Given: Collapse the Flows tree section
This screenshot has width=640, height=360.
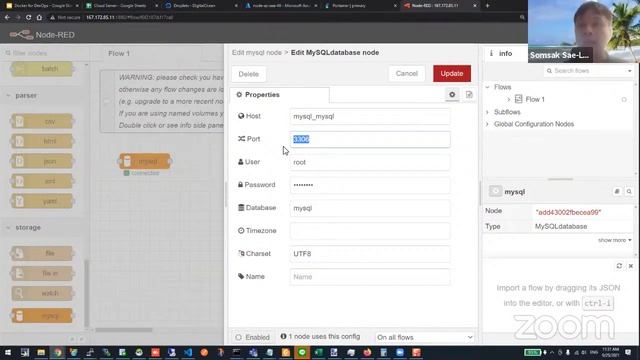Looking at the screenshot, I should point(487,87).
